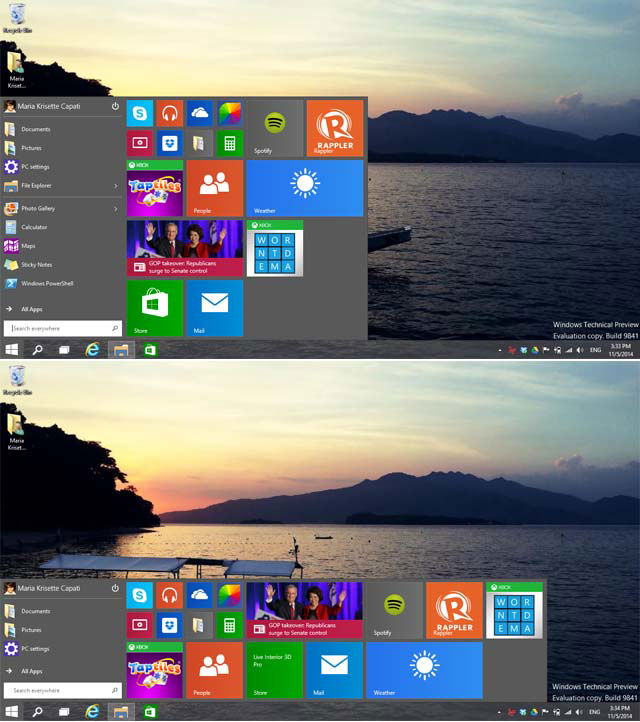
Task: Click the volume icon beside the 3:33 PM clock
Action: pyautogui.click(x=580, y=350)
